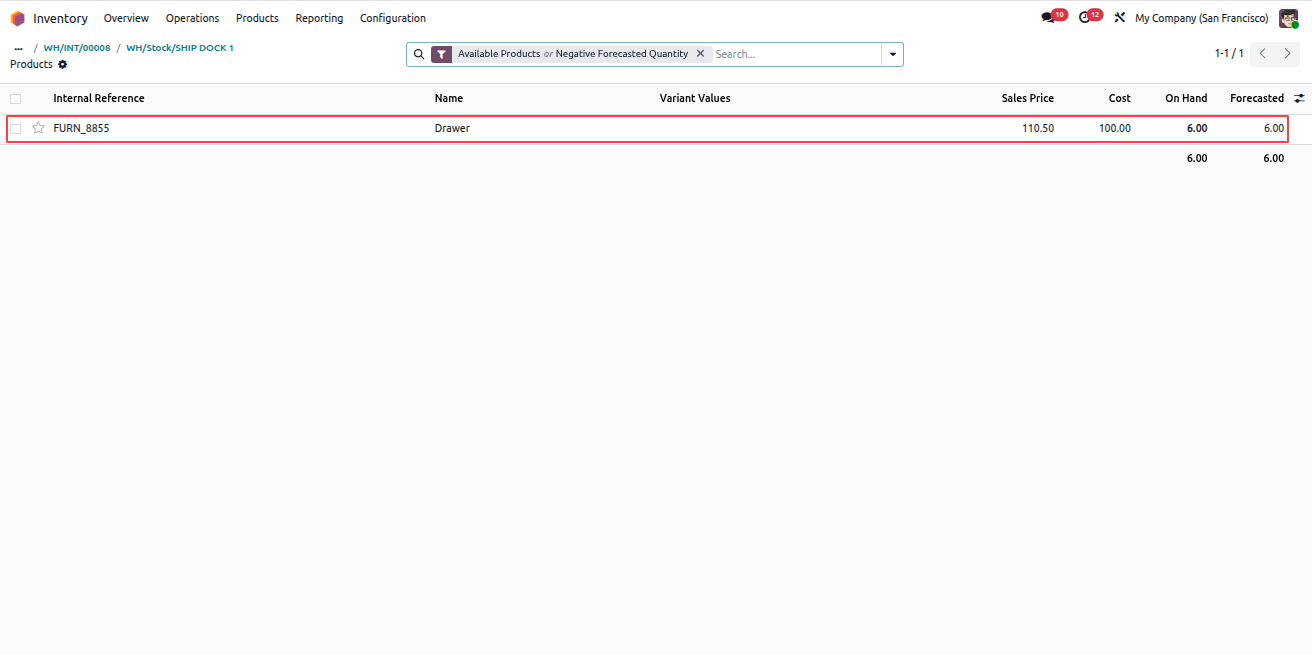Screen dimensions: 1312x655
Task: Open optional columns adjust icon
Action: tap(1299, 98)
